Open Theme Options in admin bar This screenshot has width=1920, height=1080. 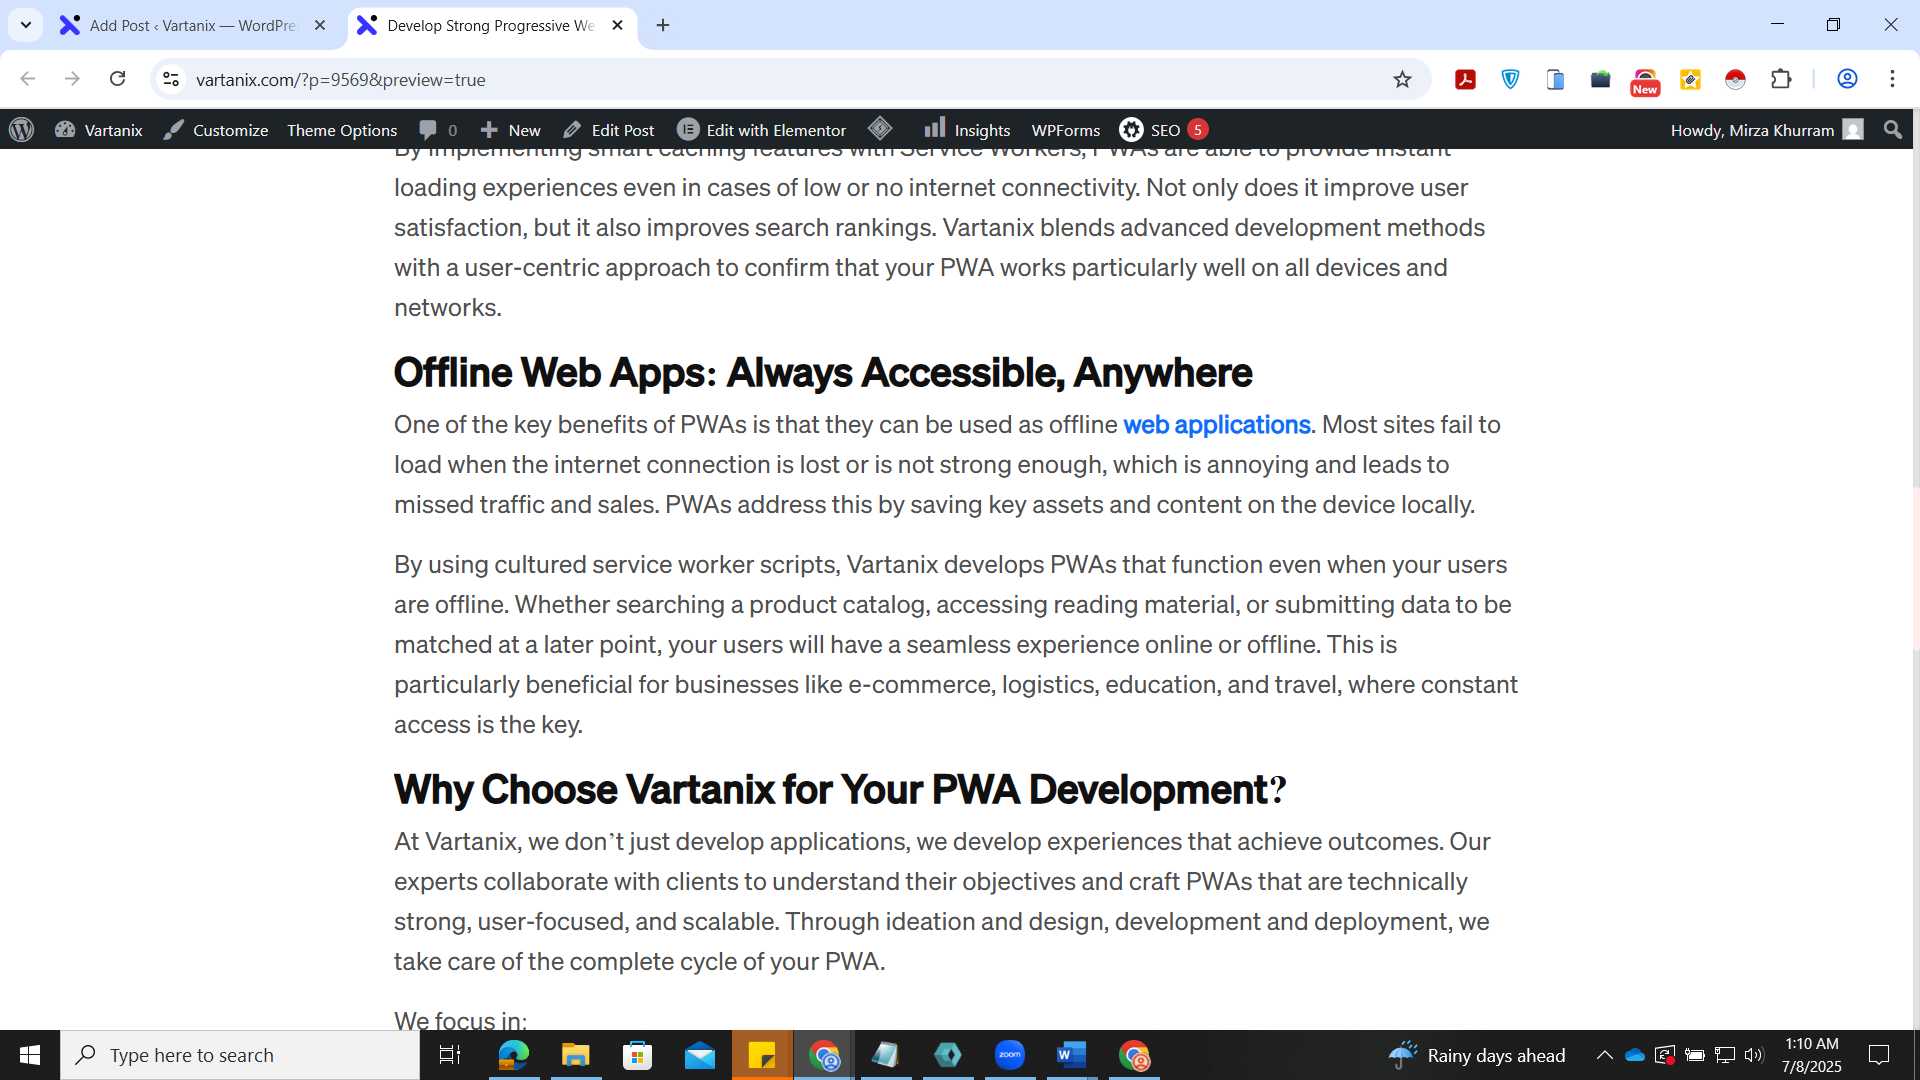pos(342,130)
